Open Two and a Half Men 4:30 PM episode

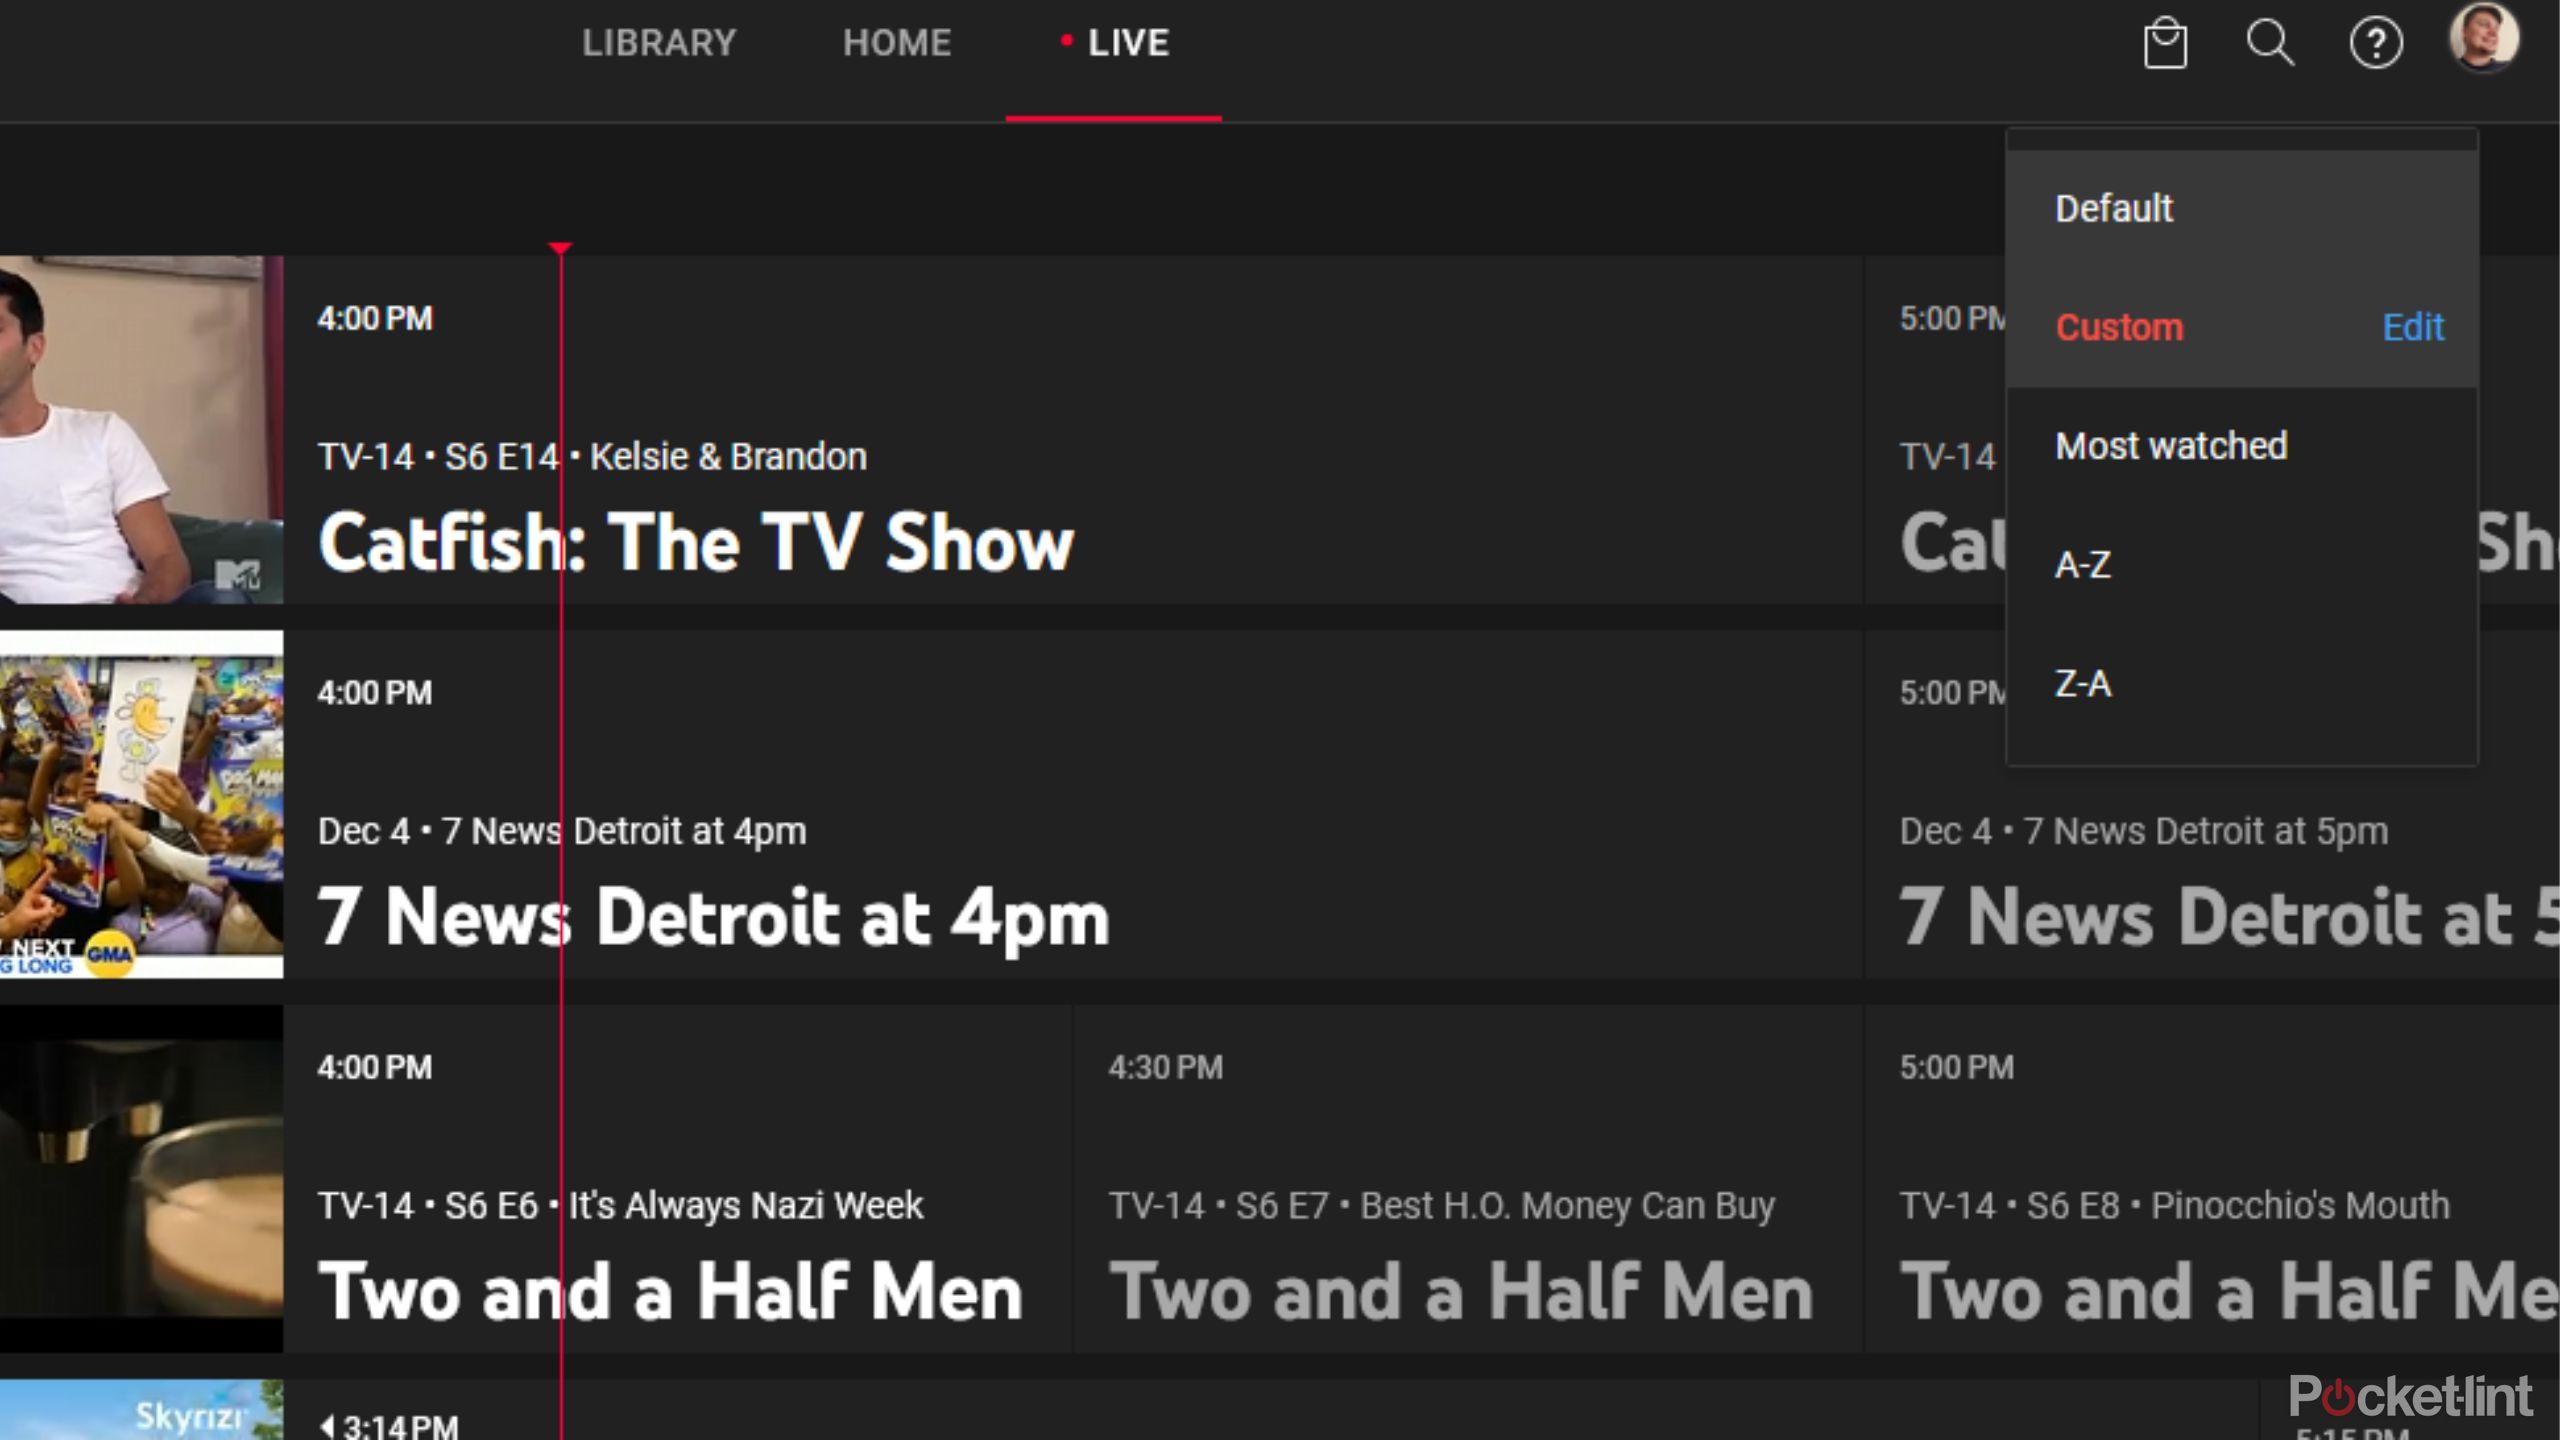[x=1468, y=1178]
